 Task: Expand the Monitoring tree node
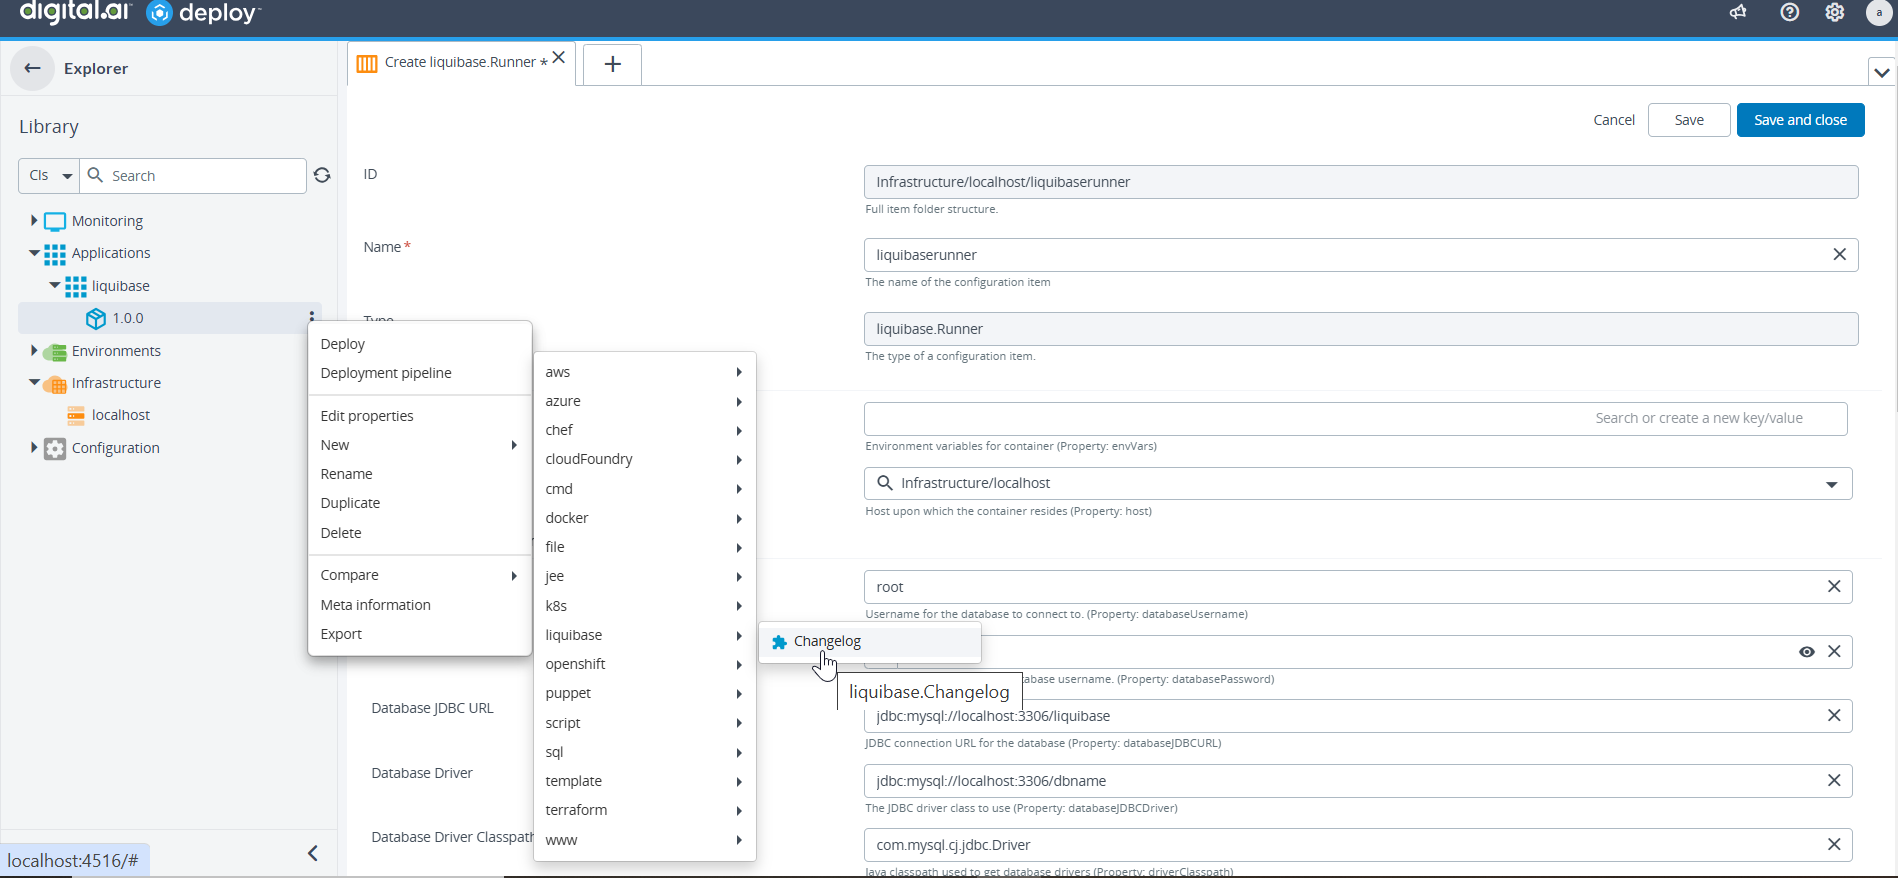[x=34, y=220]
